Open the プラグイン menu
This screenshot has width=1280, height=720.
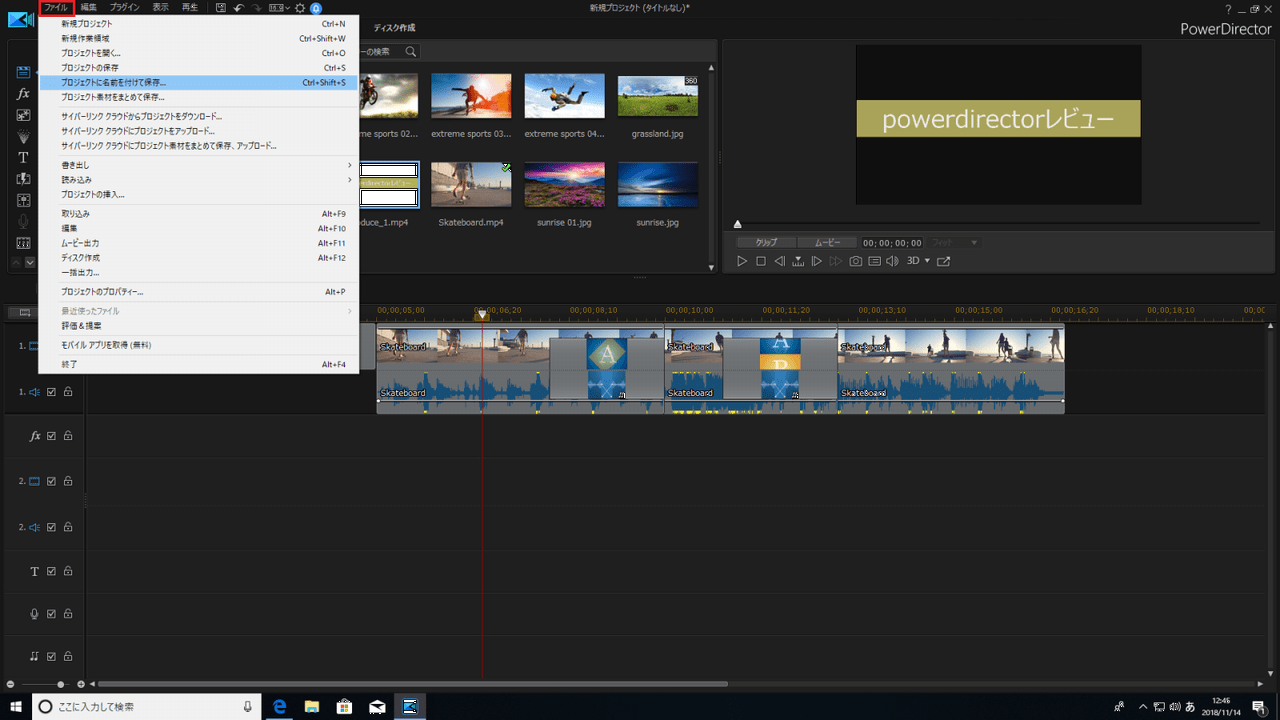coord(125,7)
